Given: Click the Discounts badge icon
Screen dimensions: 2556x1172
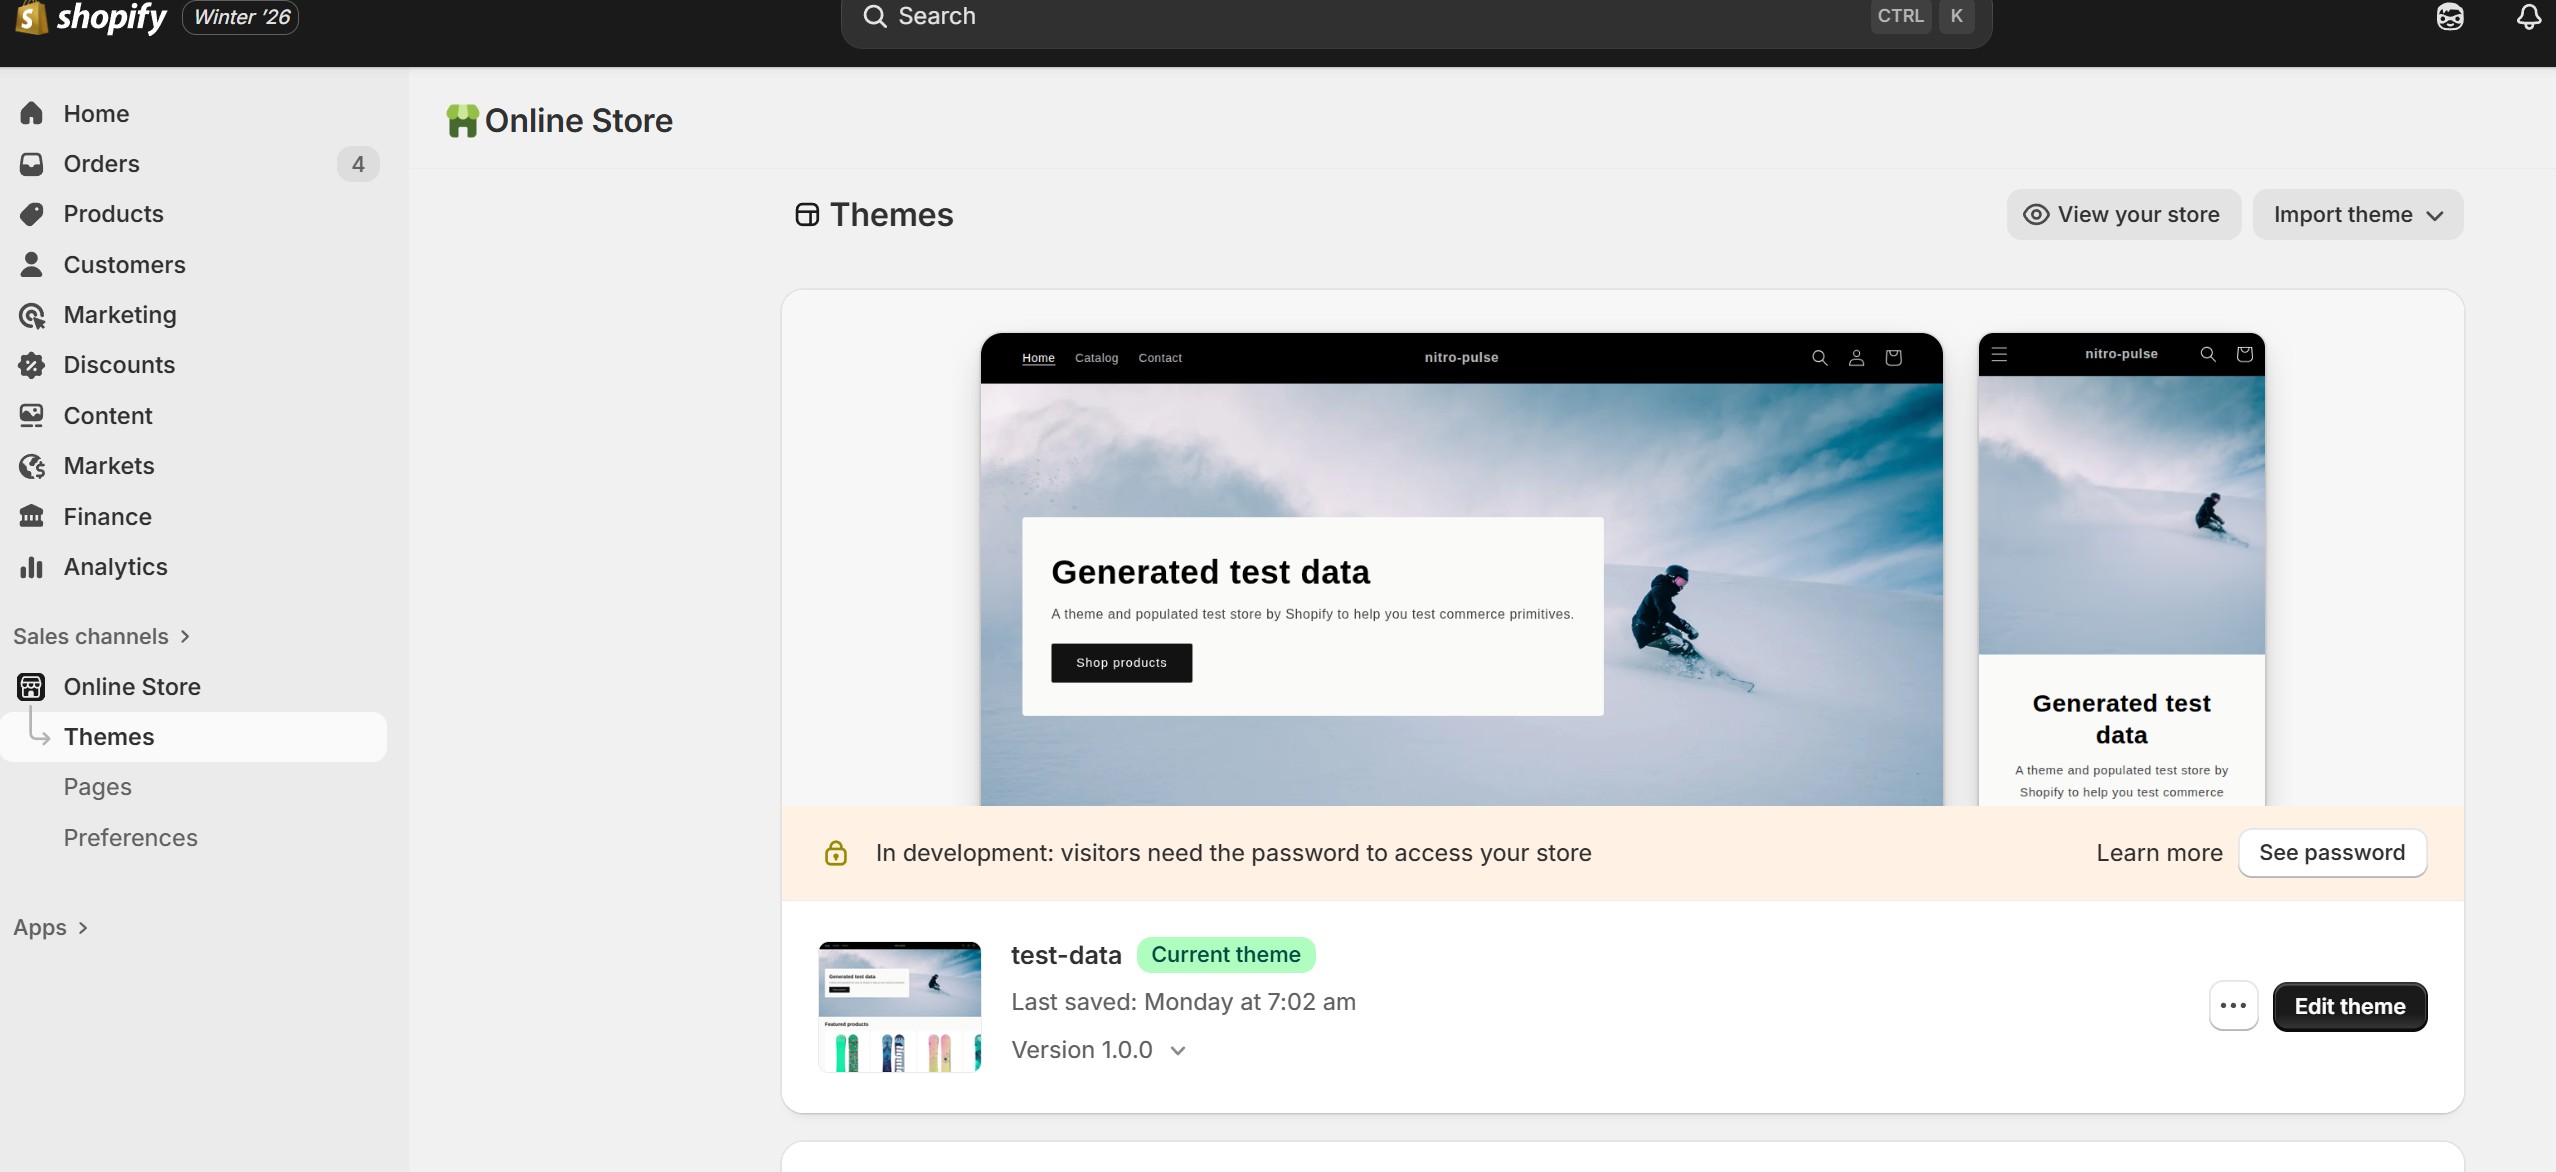Looking at the screenshot, I should click(32, 365).
